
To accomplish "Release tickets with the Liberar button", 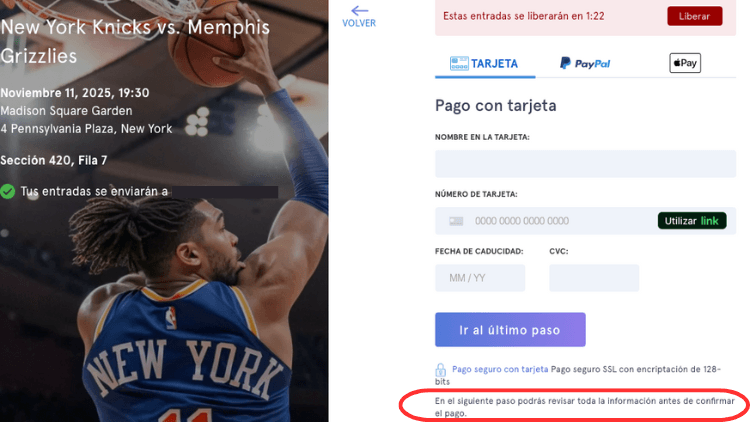I will click(695, 16).
